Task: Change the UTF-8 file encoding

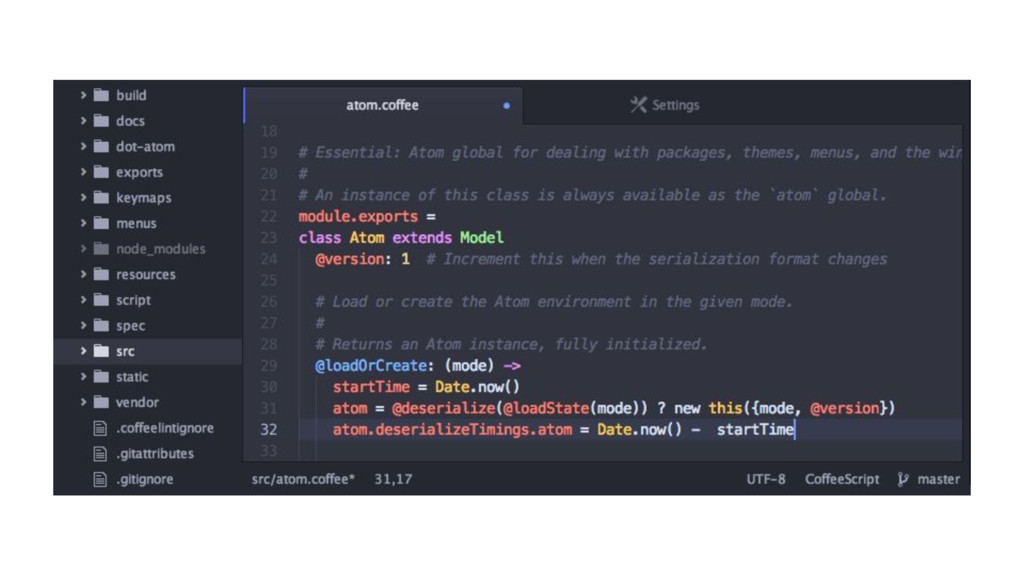Action: click(x=766, y=479)
